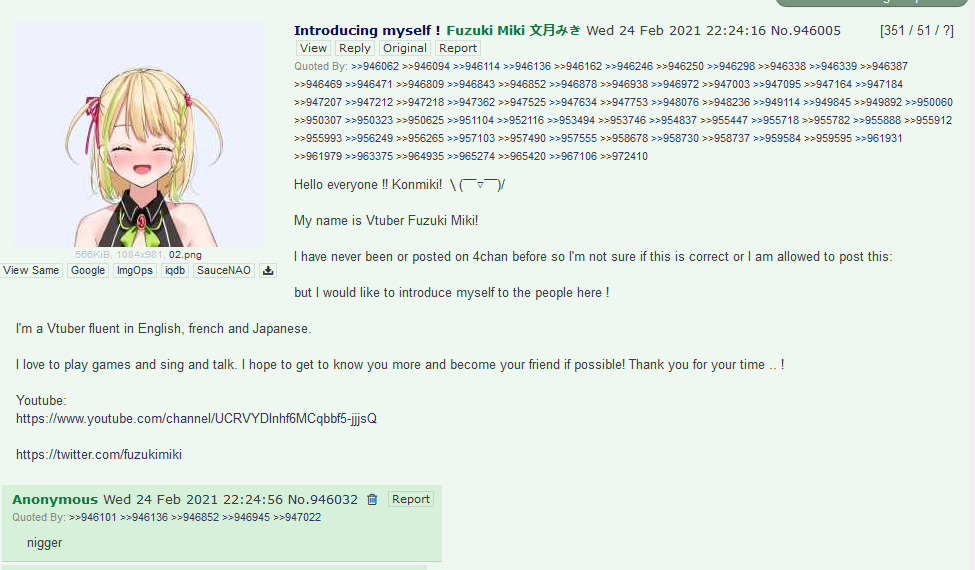Click the trash icon on post 946032
Image resolution: width=975 pixels, height=570 pixels.
point(372,500)
